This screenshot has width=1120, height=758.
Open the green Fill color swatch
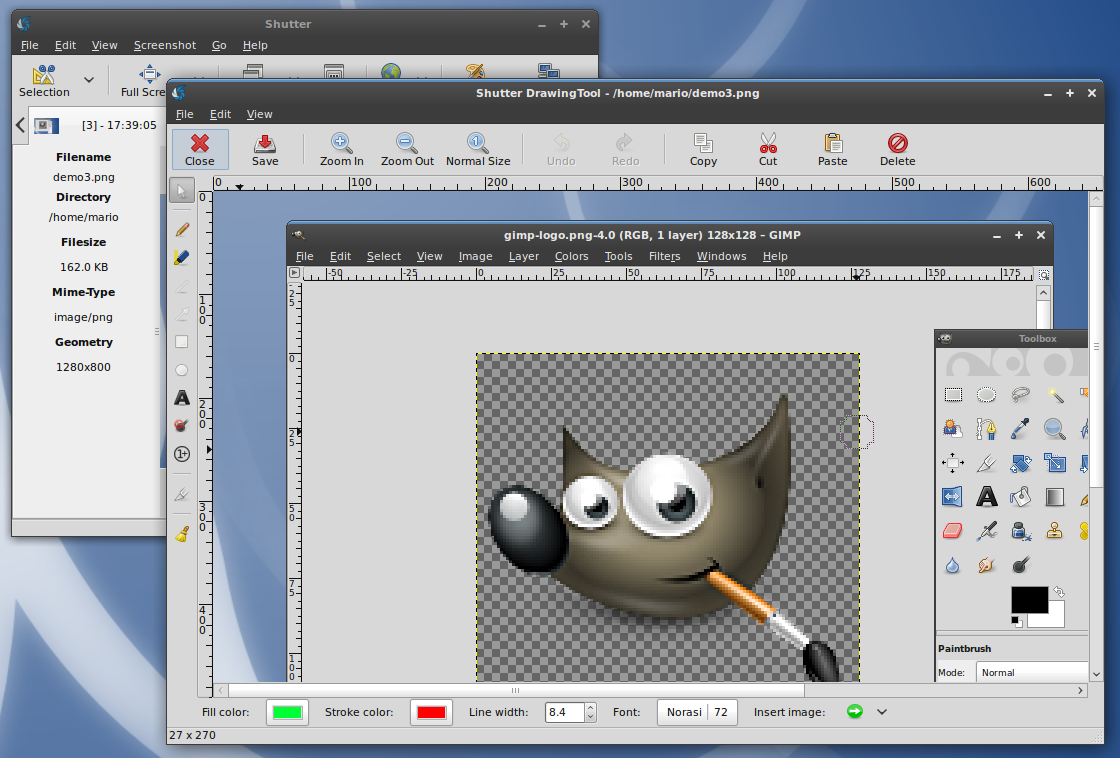(287, 712)
